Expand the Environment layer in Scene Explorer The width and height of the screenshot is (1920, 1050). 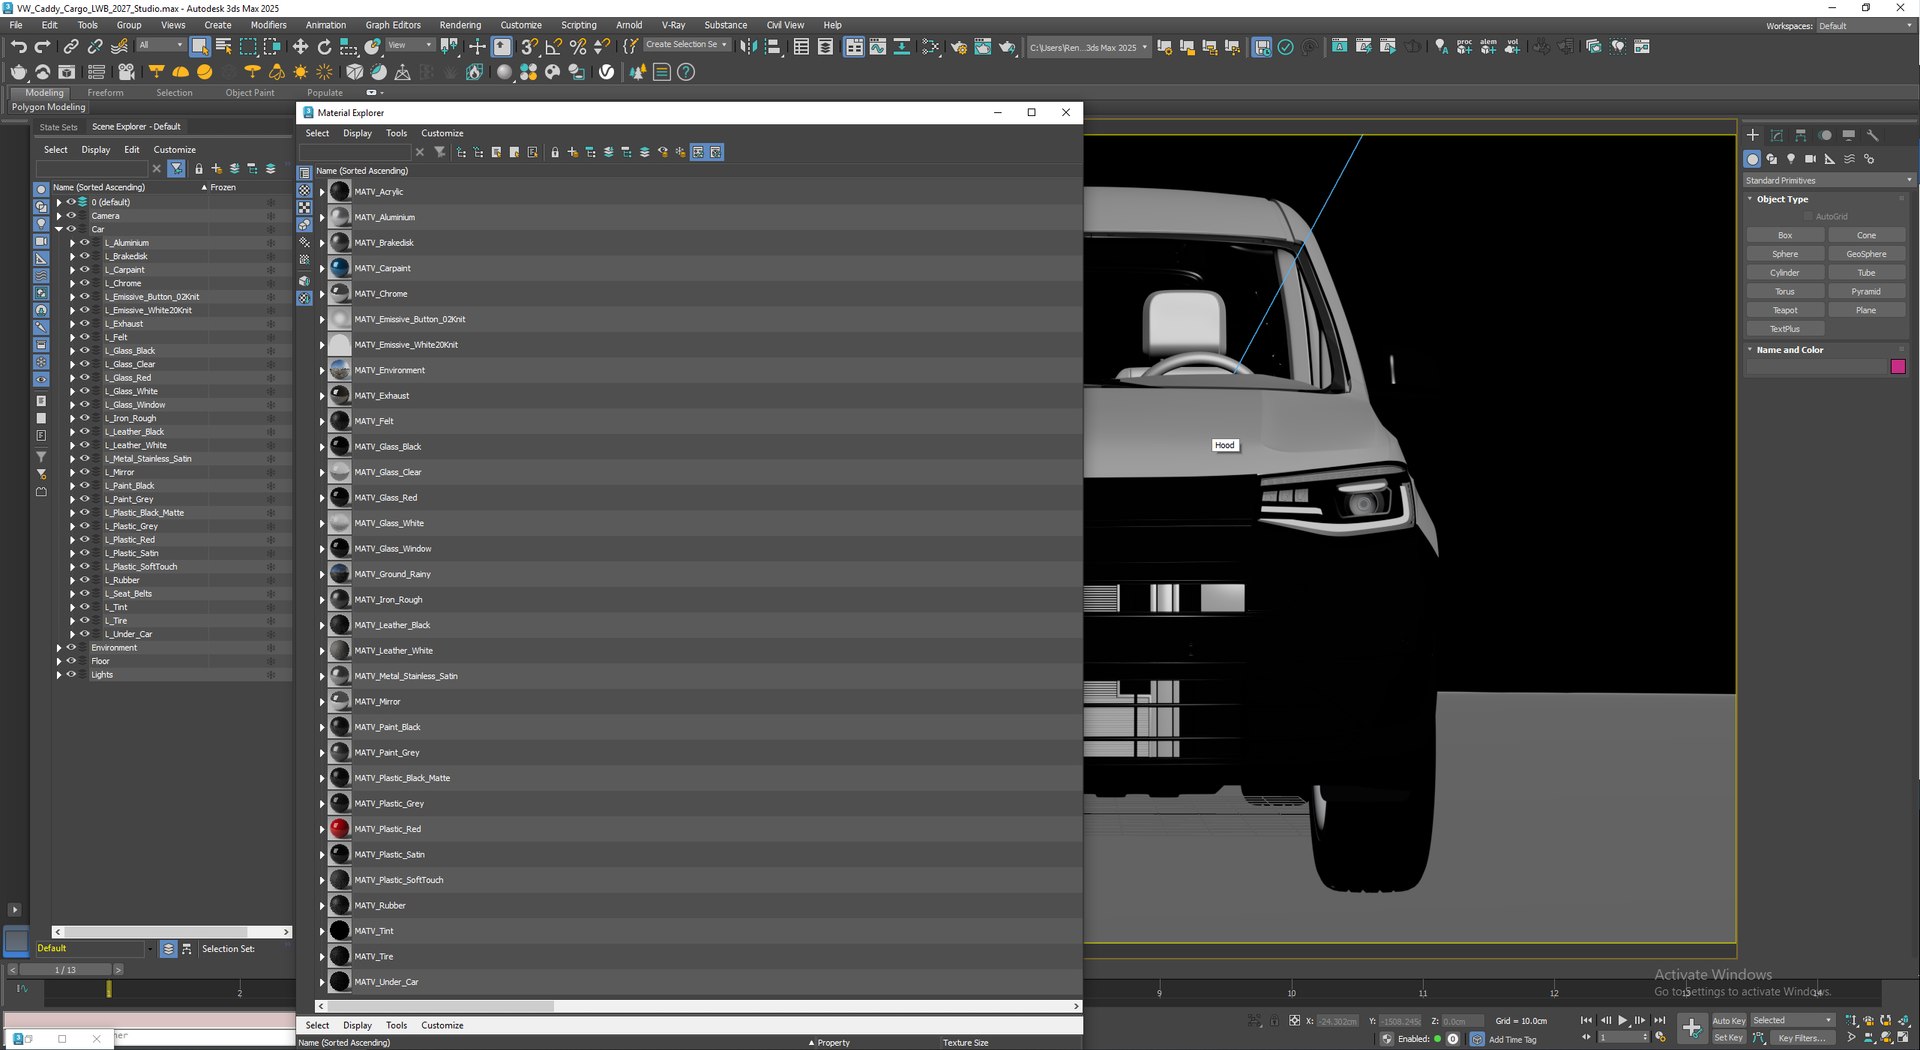[x=59, y=648]
